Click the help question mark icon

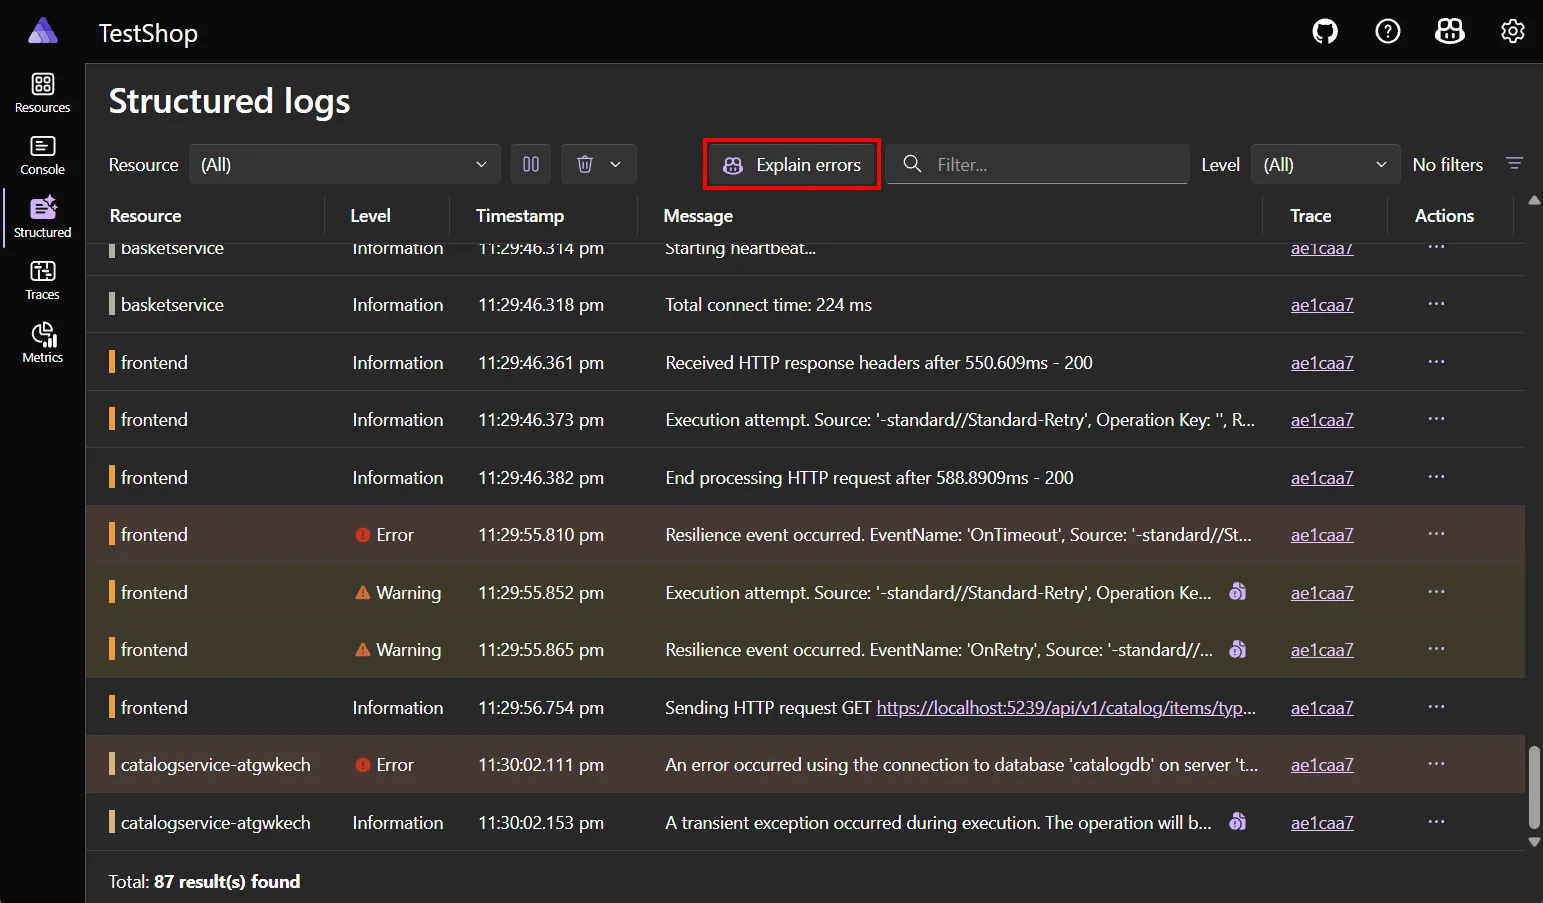[1388, 31]
